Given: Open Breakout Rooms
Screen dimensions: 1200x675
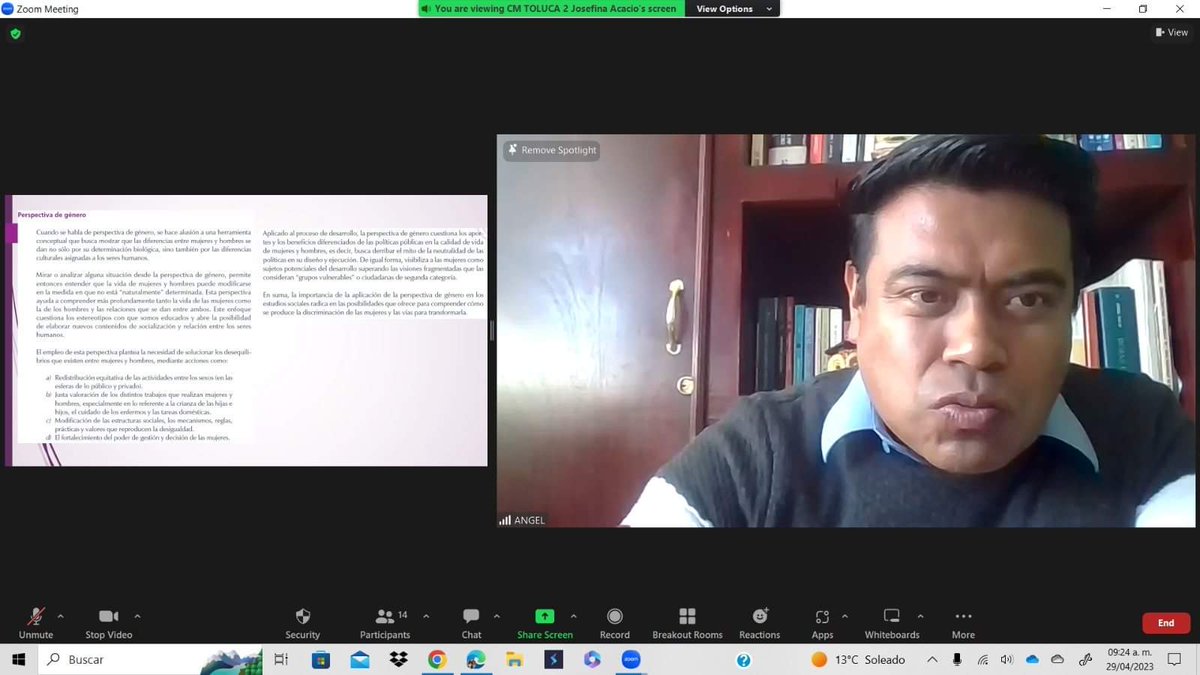Looking at the screenshot, I should click(687, 623).
